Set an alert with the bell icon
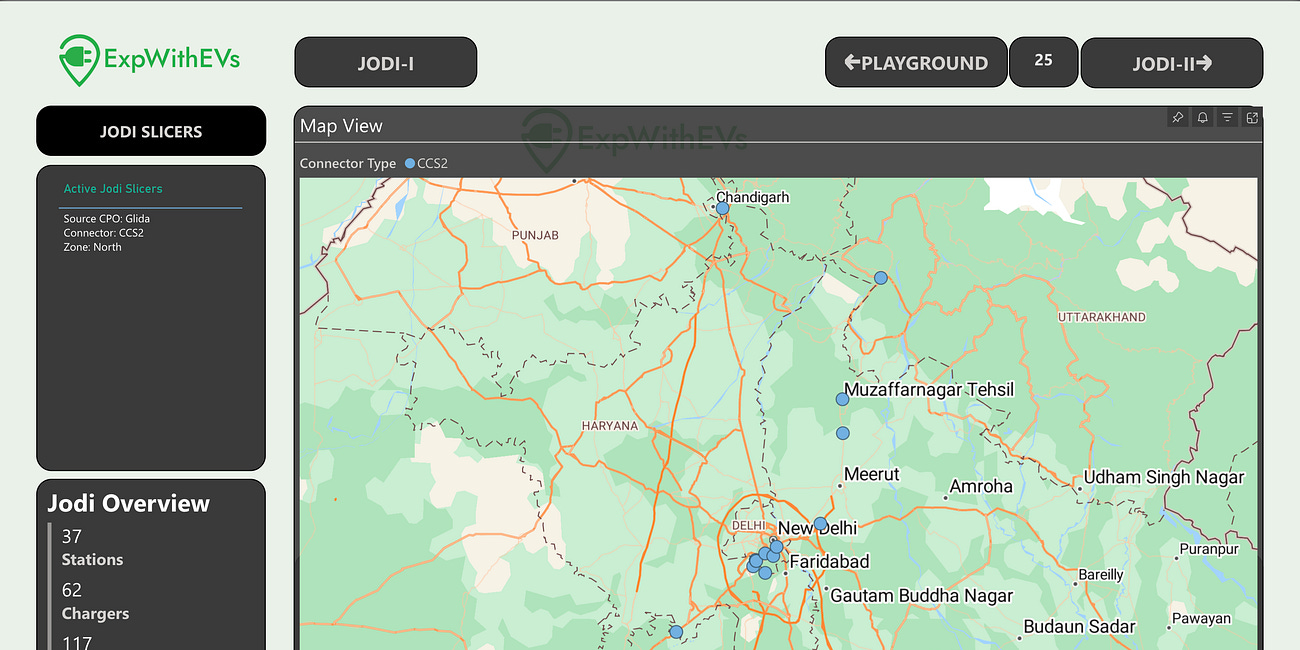Image resolution: width=1300 pixels, height=650 pixels. tap(1203, 118)
